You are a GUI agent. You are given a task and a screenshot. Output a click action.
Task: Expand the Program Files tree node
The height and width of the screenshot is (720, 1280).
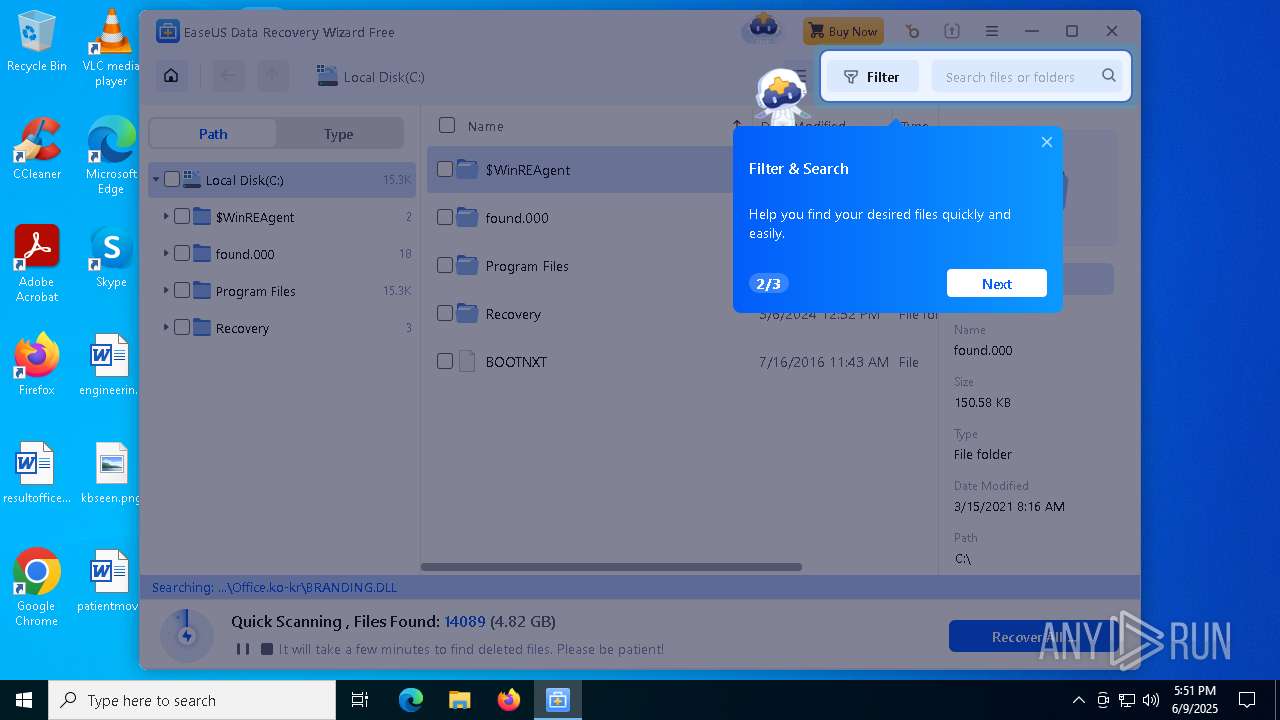coord(166,290)
